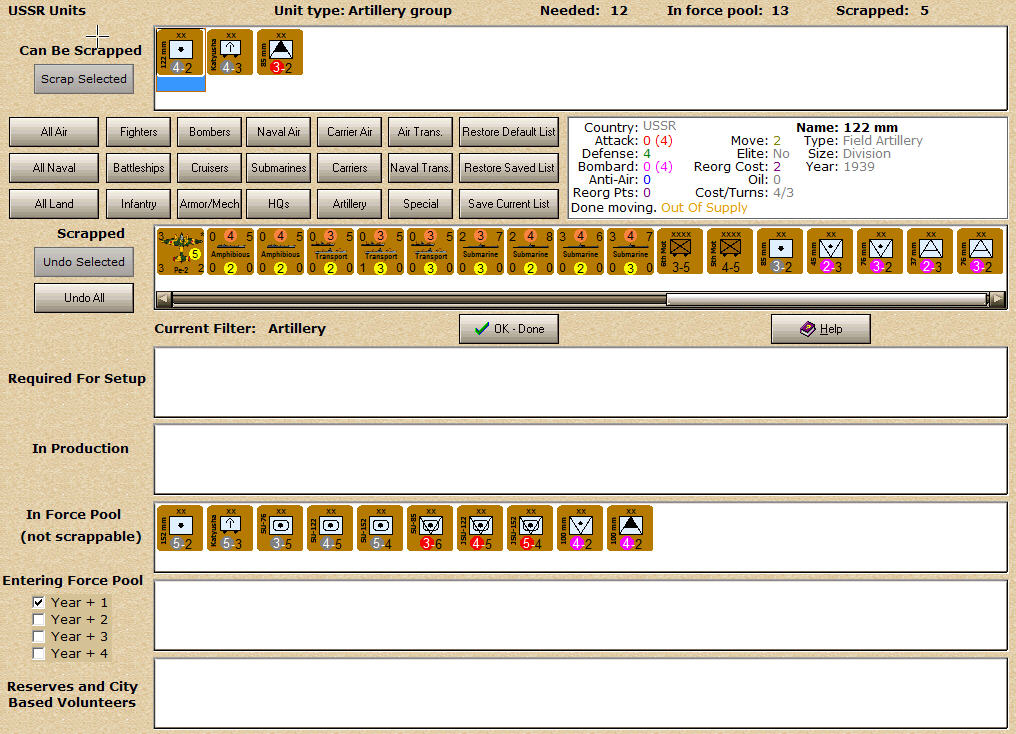Show Air Trans. units

click(x=420, y=132)
